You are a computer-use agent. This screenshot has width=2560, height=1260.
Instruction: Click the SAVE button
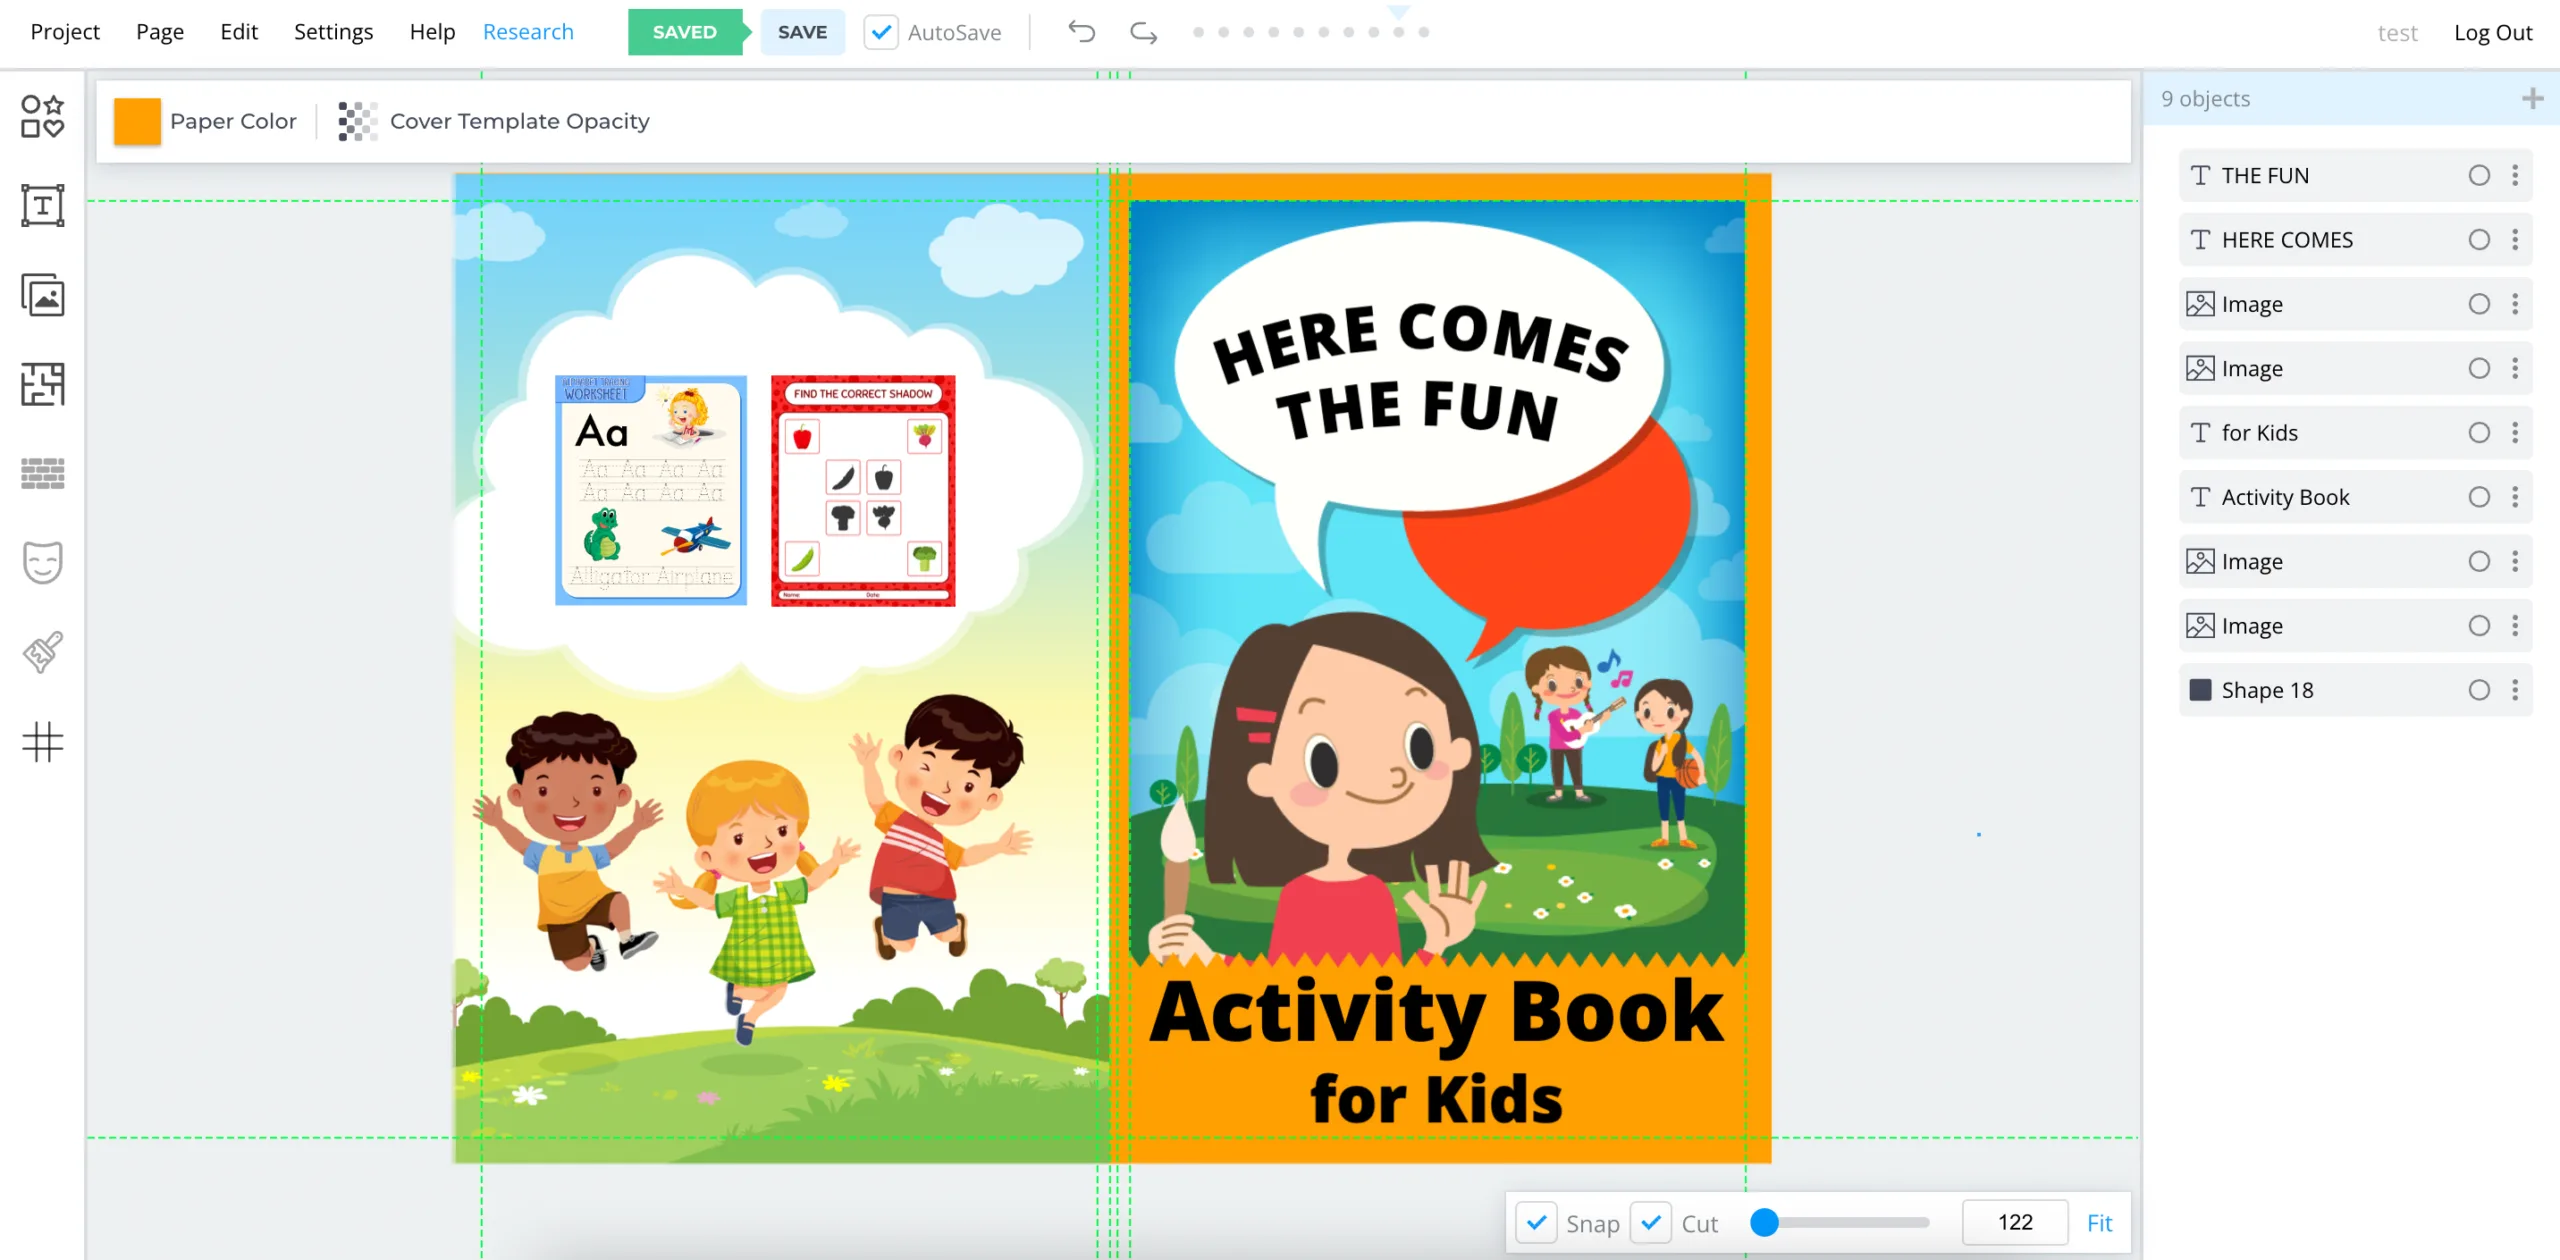coord(802,31)
